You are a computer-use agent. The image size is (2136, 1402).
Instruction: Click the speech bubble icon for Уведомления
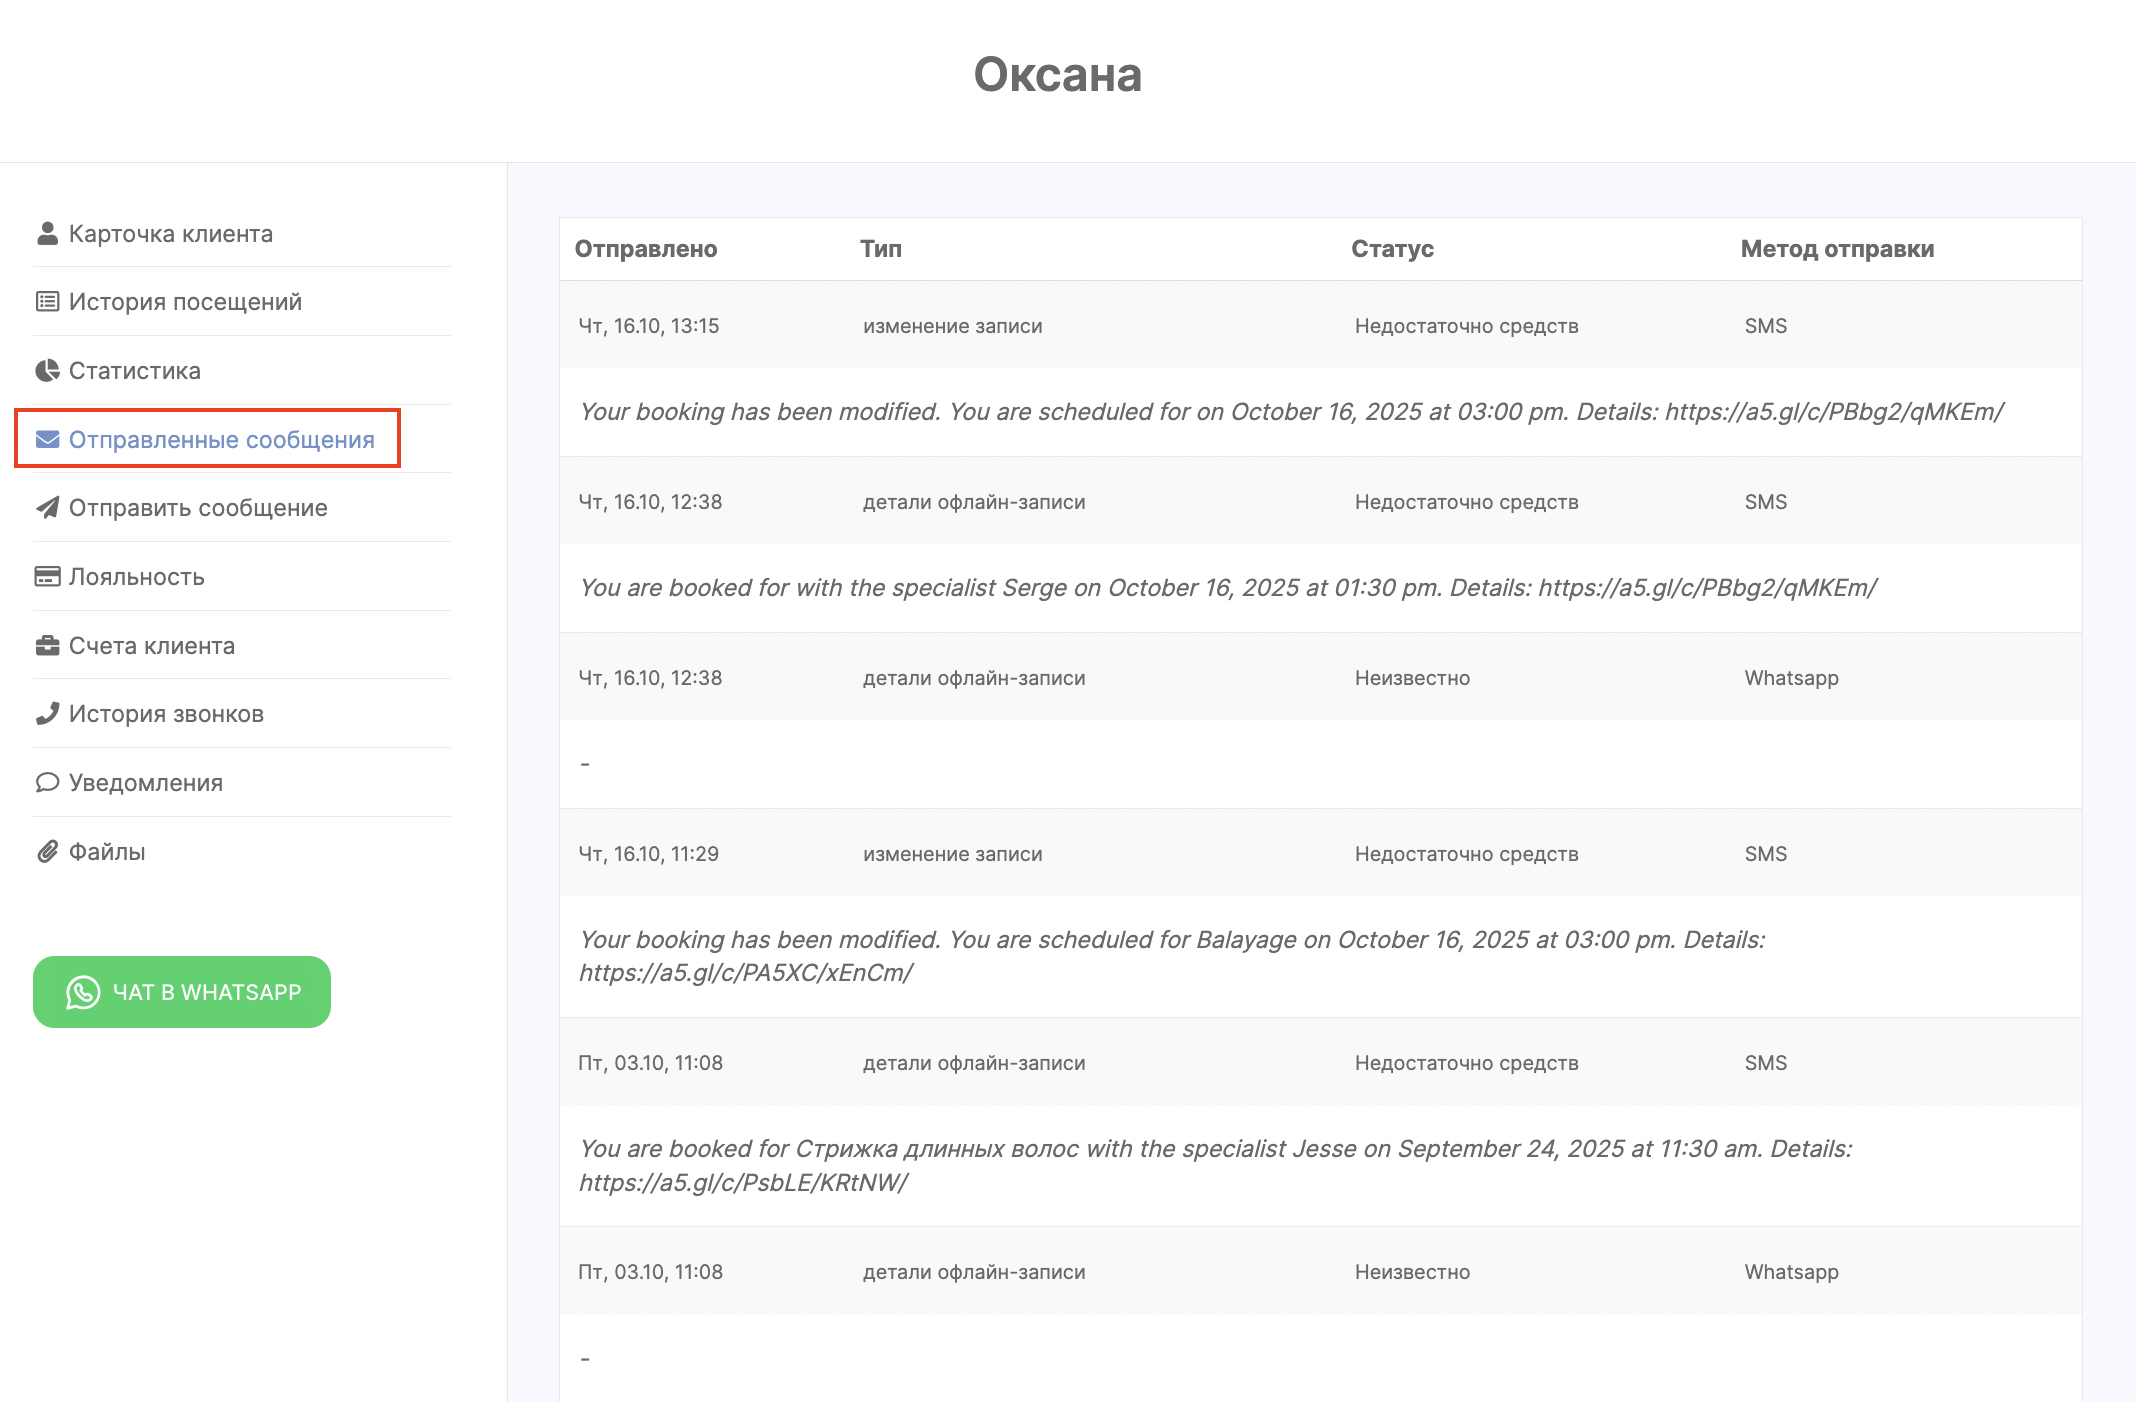47,783
